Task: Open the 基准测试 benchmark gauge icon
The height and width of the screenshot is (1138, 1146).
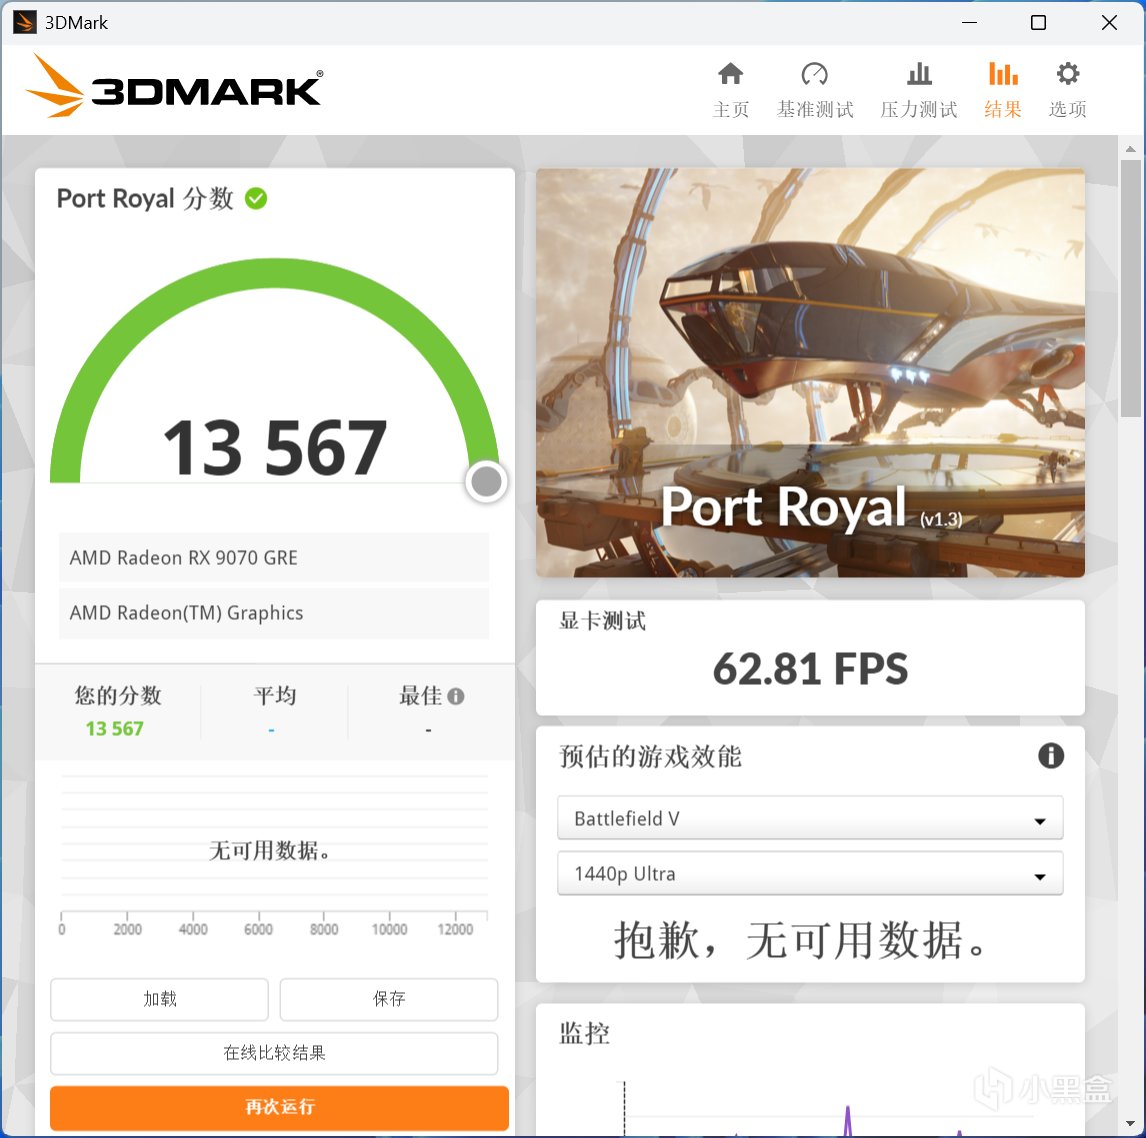Action: [x=814, y=74]
